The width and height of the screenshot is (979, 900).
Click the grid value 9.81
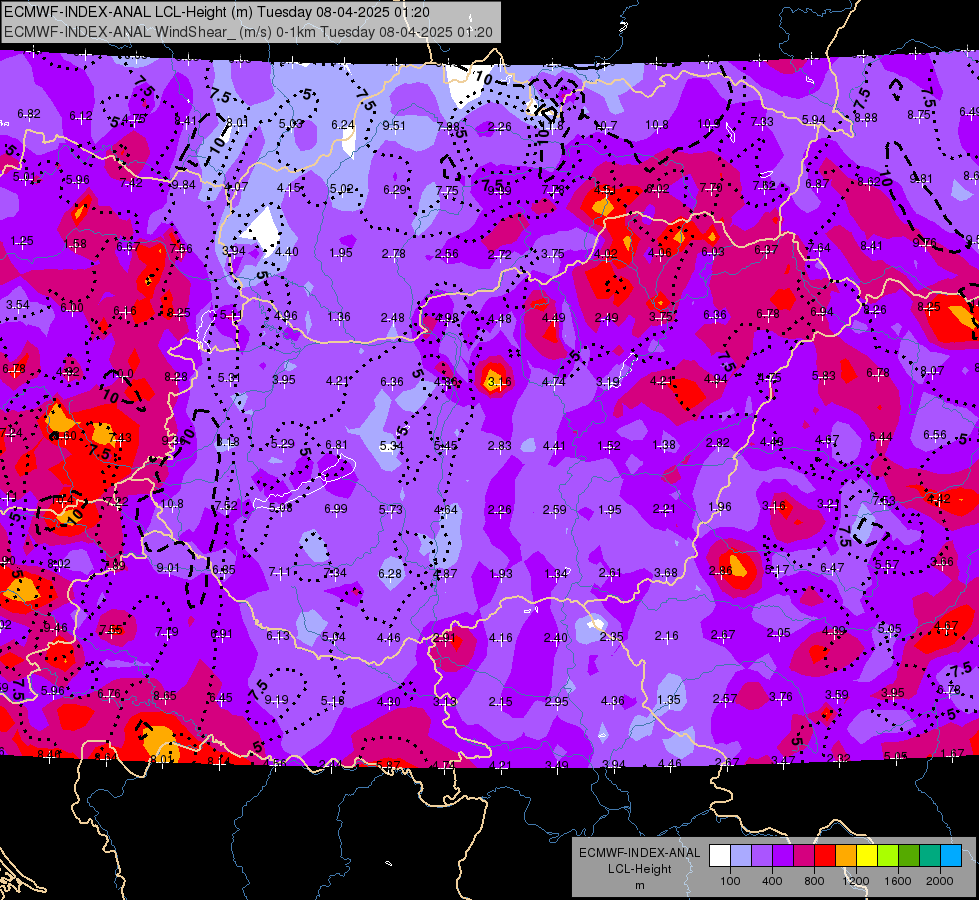[921, 179]
